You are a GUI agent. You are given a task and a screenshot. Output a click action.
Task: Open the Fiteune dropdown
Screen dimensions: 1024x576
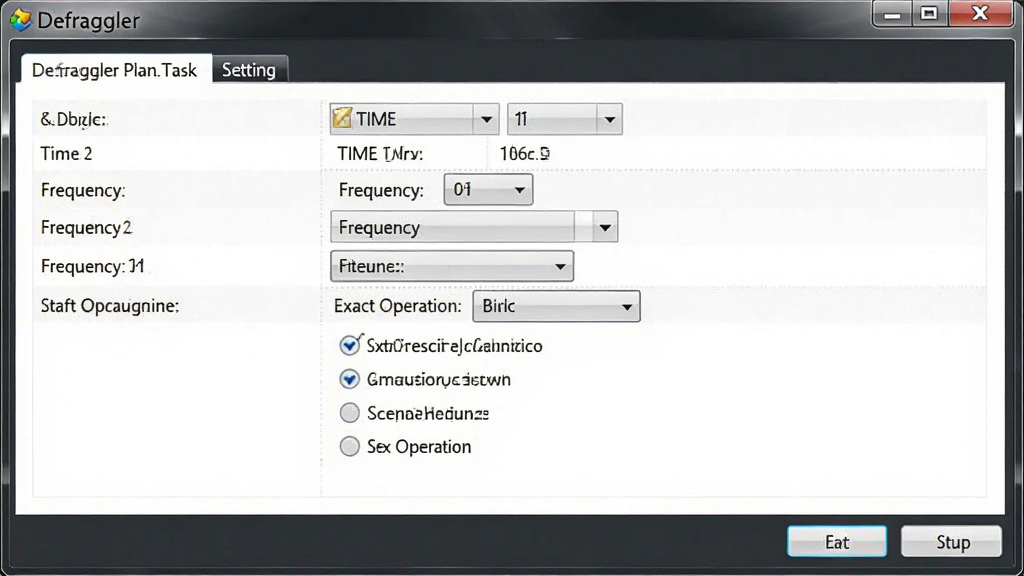[452, 266]
